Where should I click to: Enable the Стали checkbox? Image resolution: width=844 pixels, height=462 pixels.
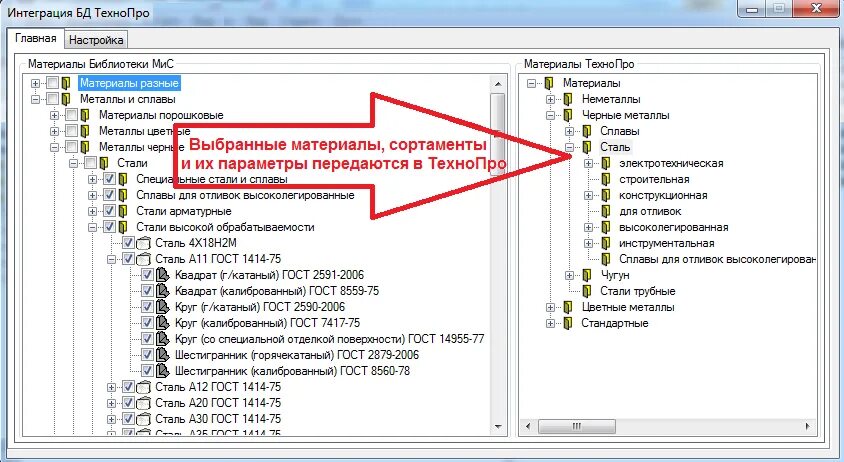90,163
